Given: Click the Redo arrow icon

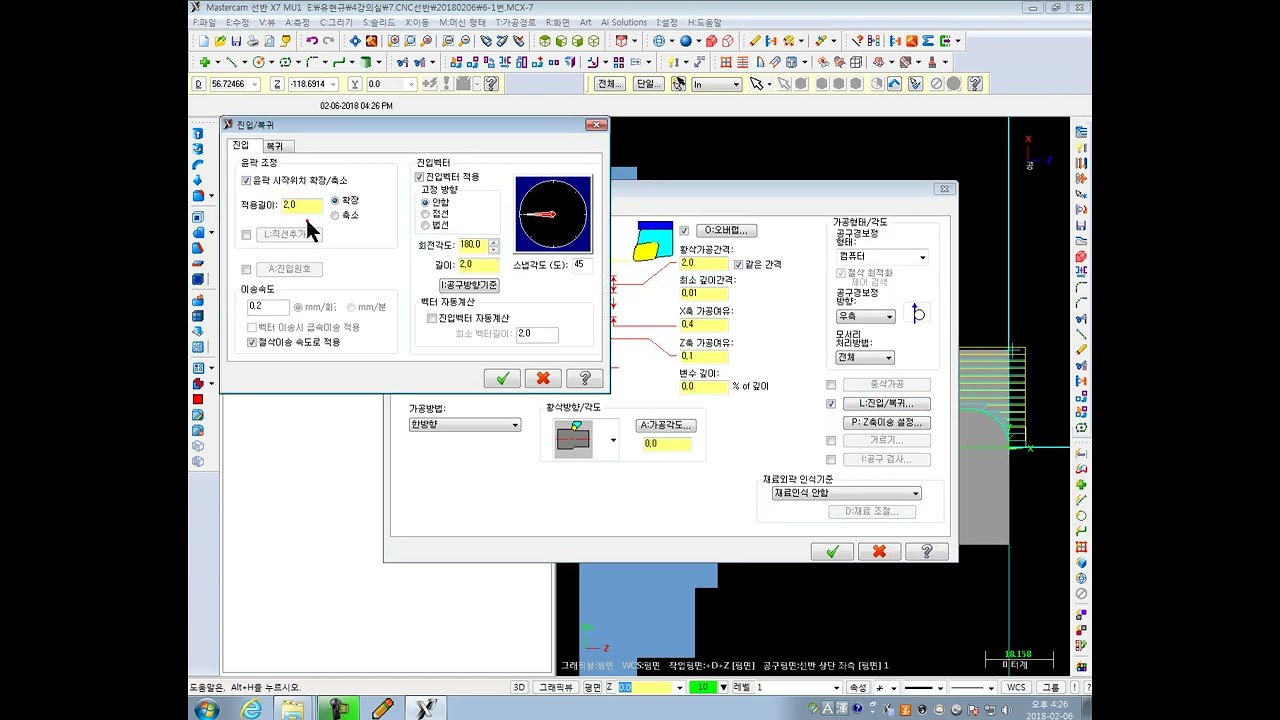Looking at the screenshot, I should (328, 41).
